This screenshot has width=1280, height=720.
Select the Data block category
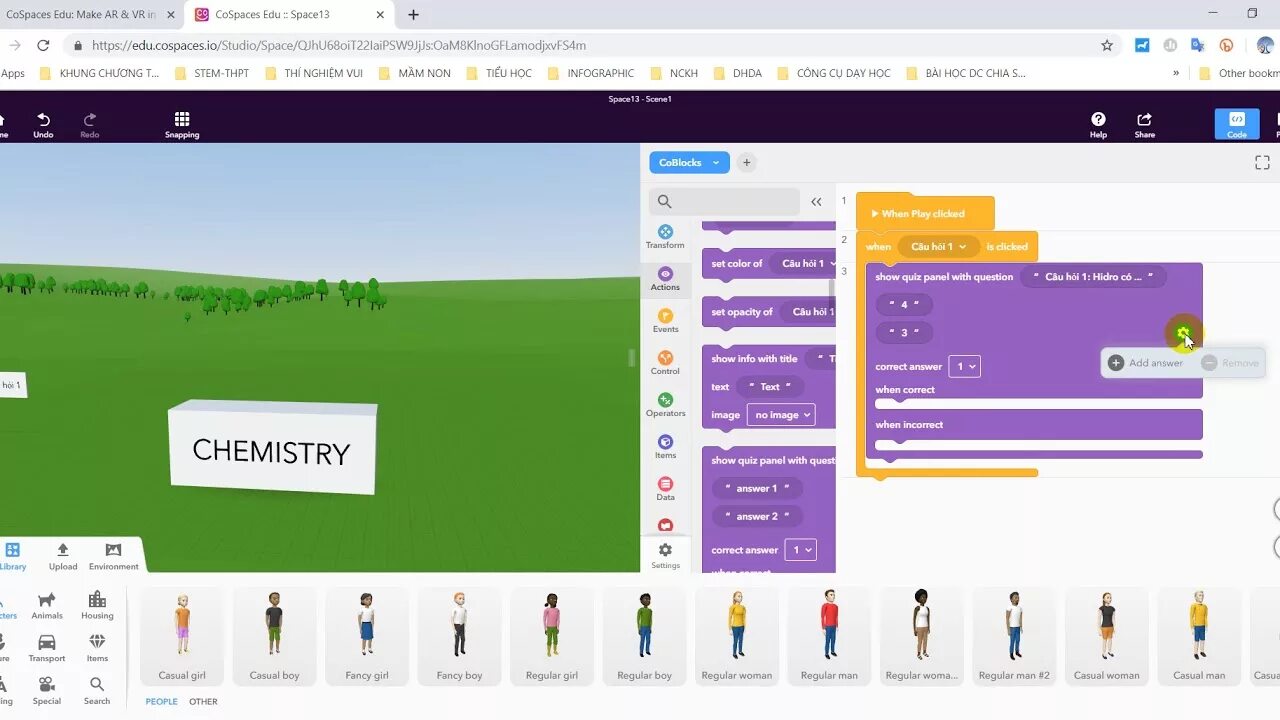point(665,489)
